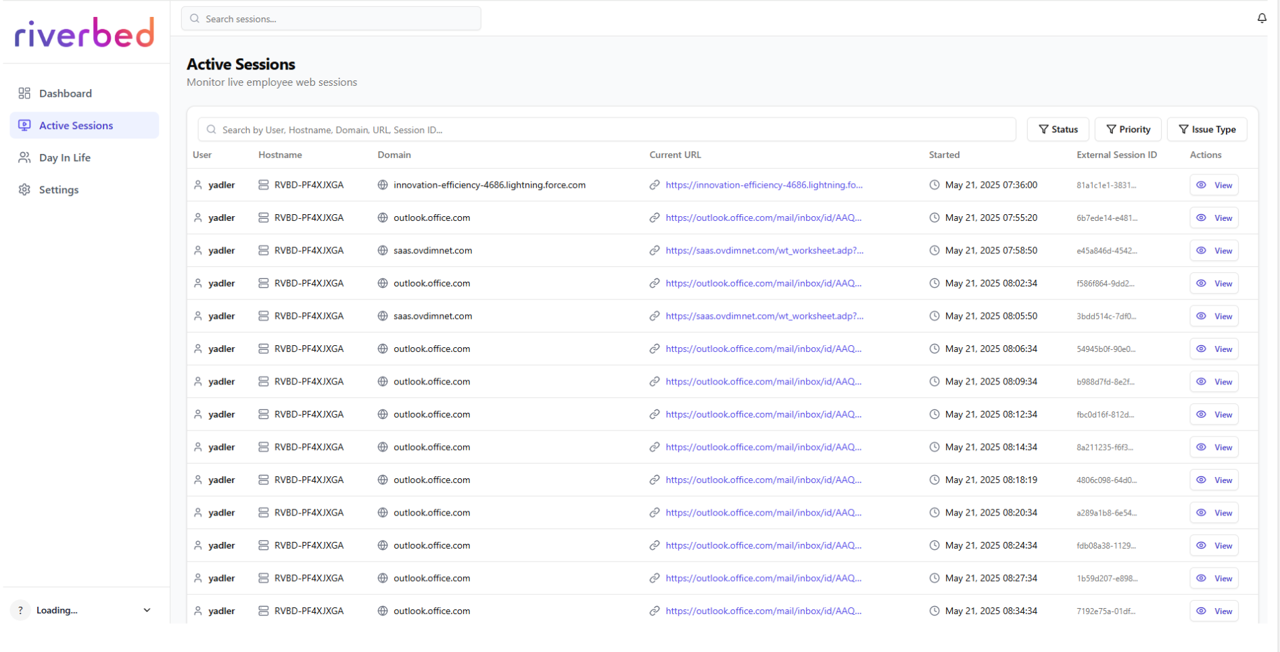The width and height of the screenshot is (1280, 652).
Task: Click the link icon in the 08:12:34 row
Action: (x=655, y=415)
